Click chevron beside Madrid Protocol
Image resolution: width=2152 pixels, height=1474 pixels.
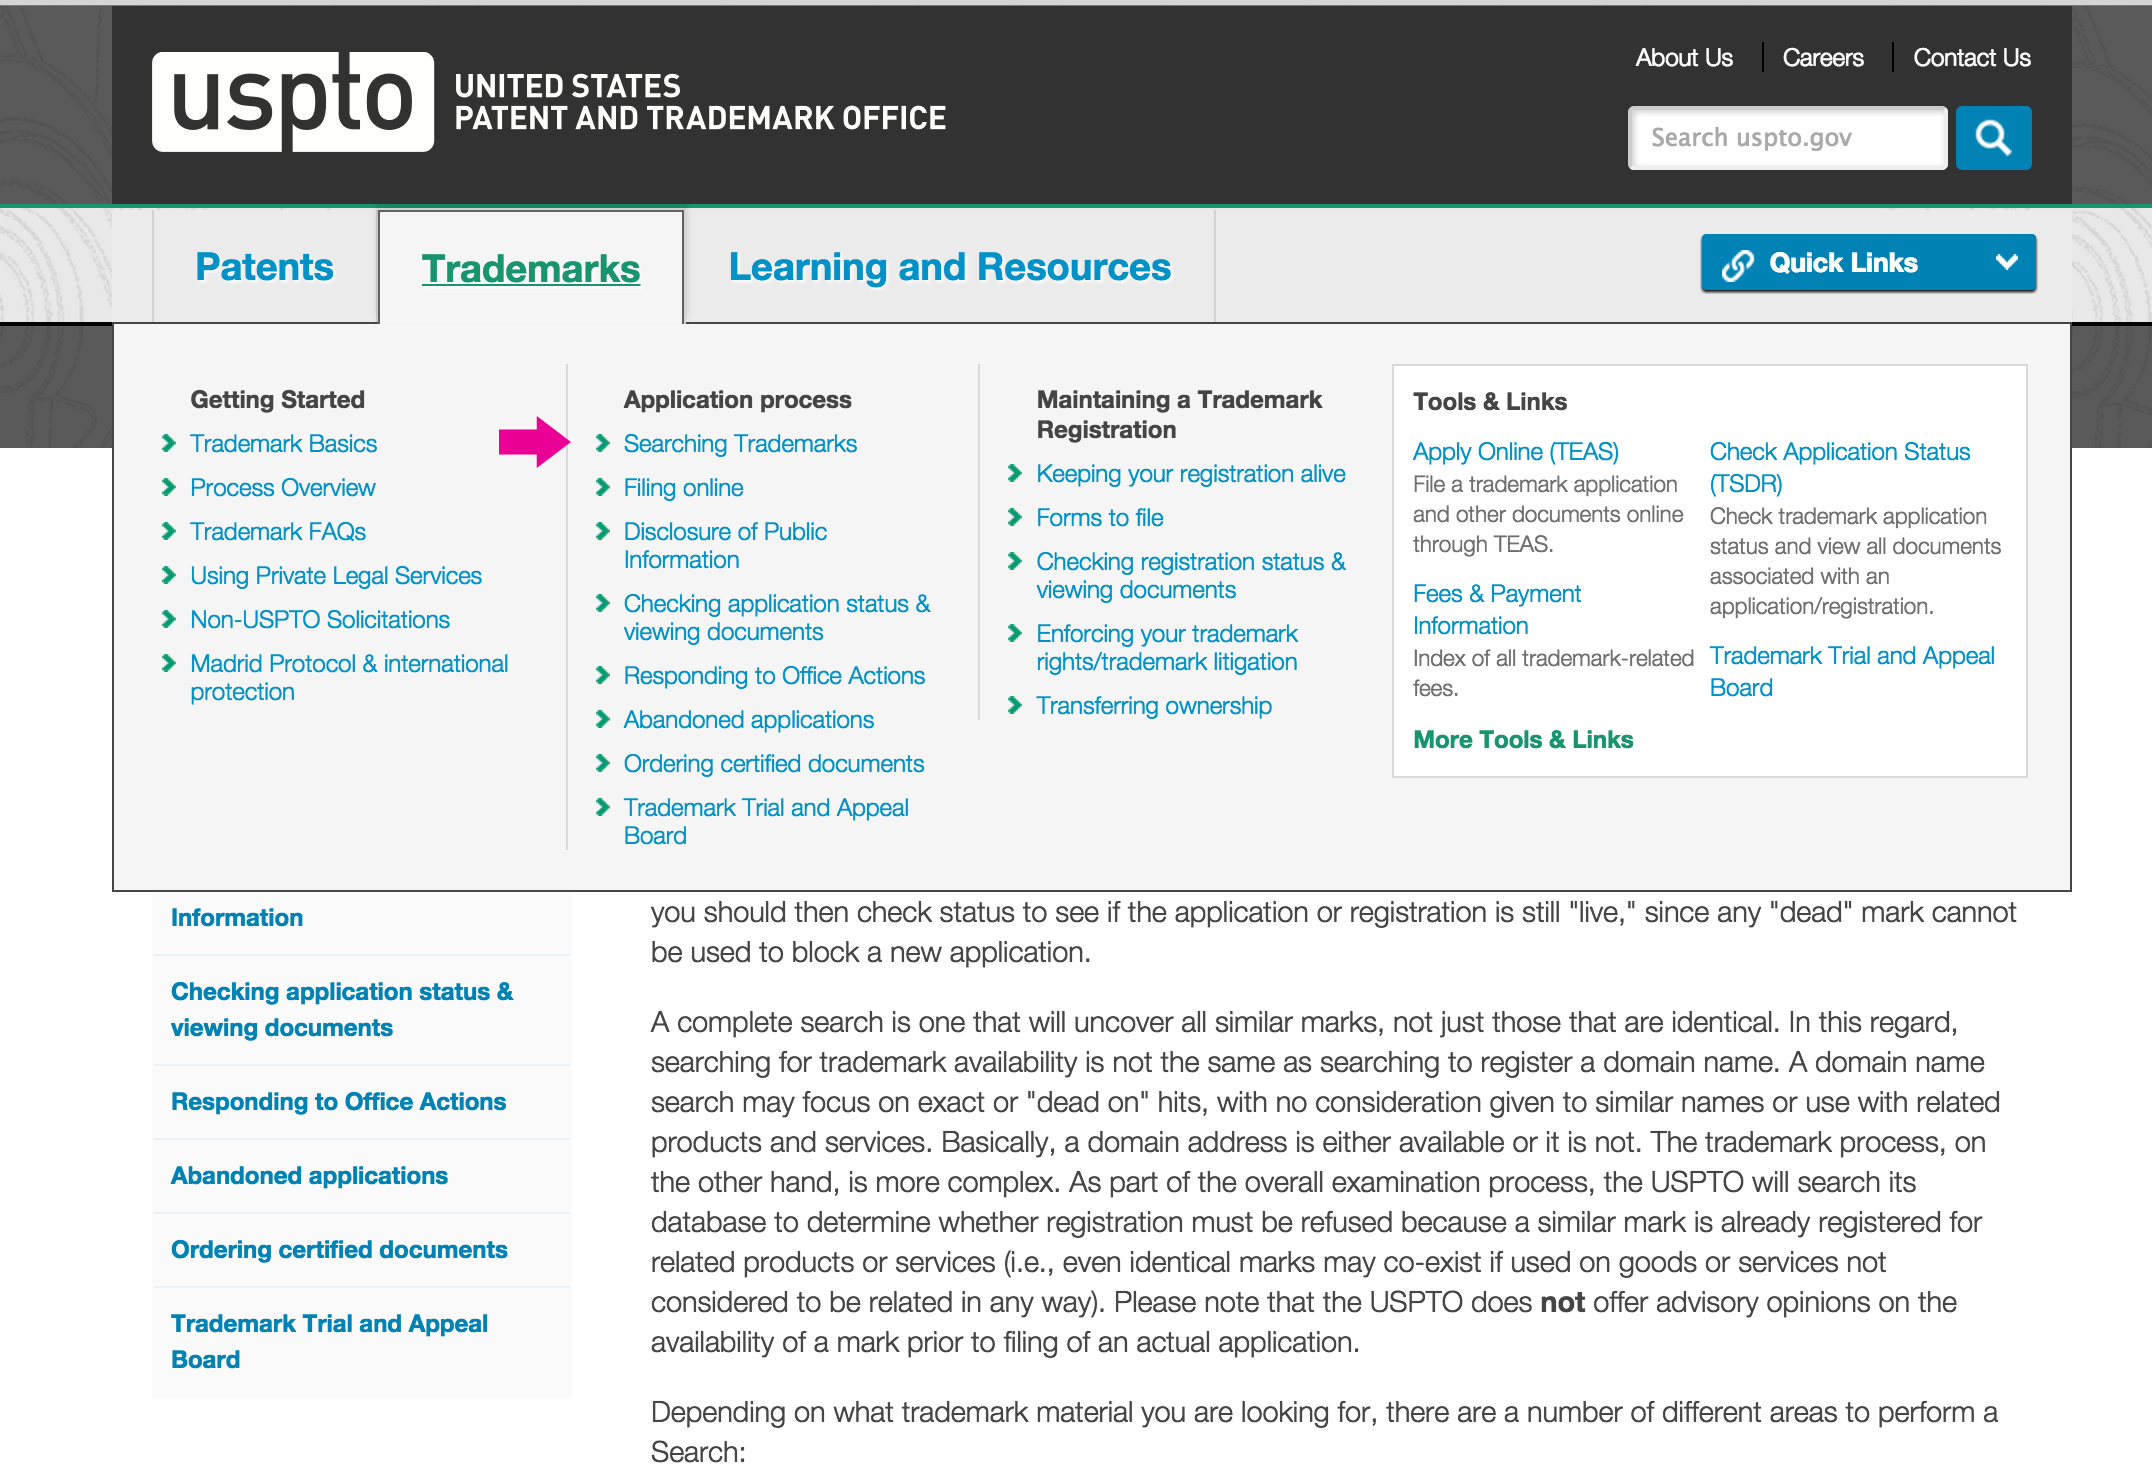click(168, 663)
